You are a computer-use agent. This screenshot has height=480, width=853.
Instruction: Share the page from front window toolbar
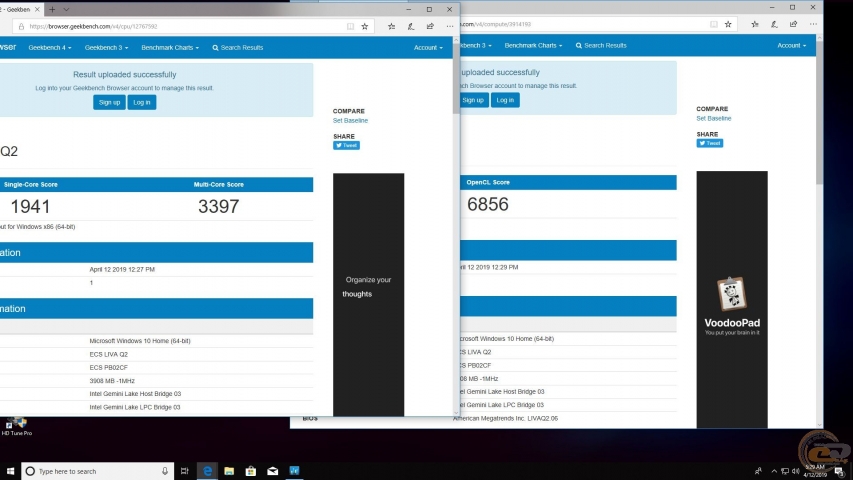pos(430,26)
